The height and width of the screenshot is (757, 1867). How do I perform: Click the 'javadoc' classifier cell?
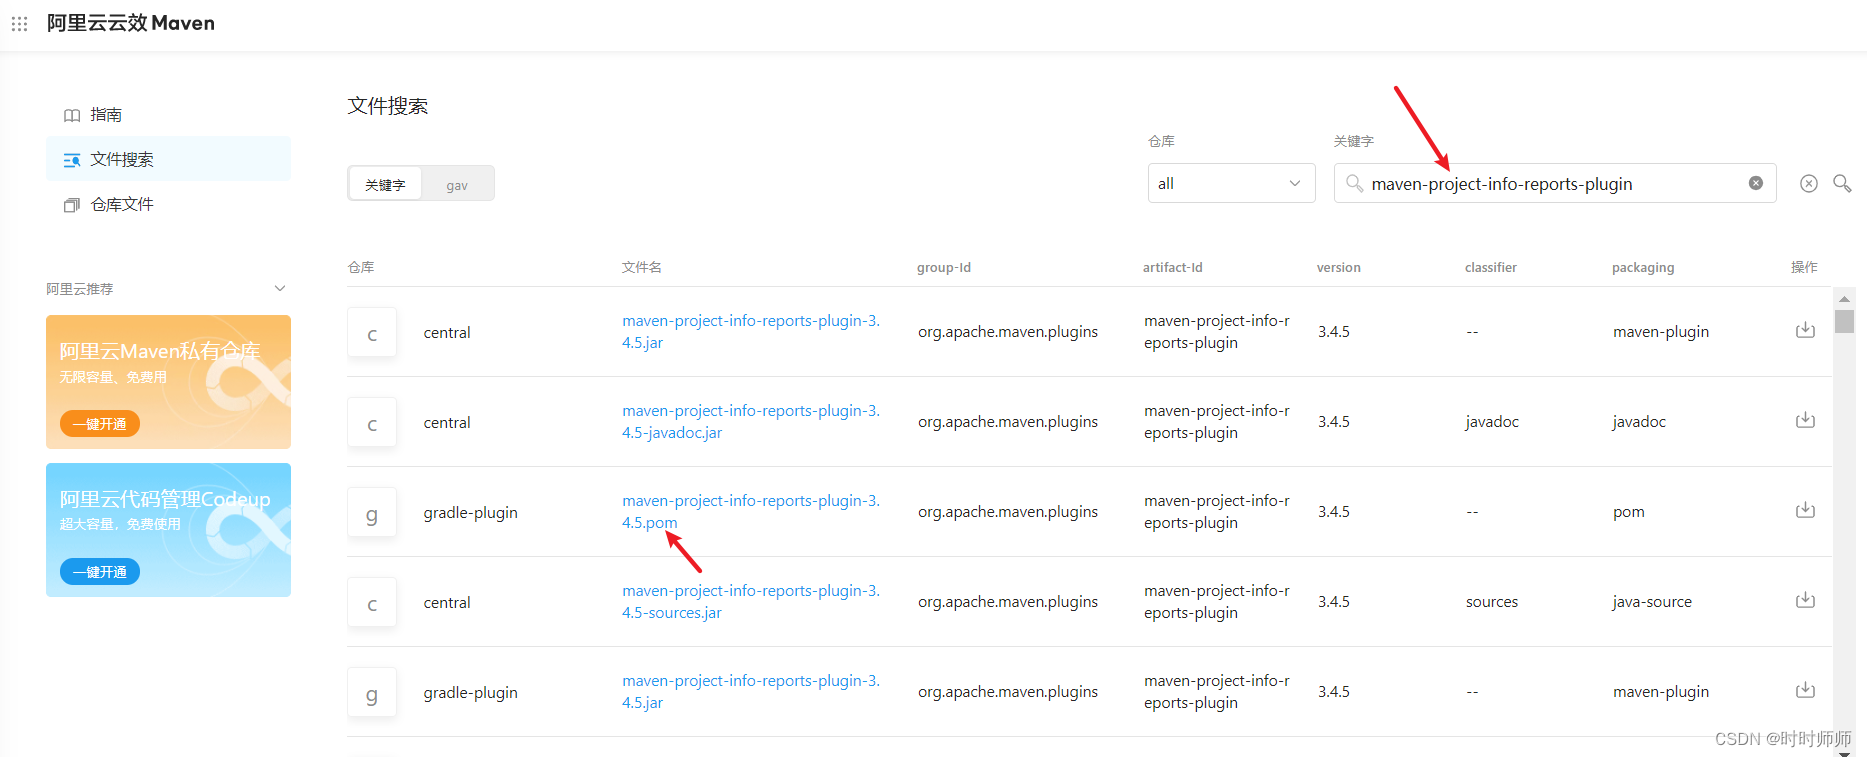click(1492, 422)
